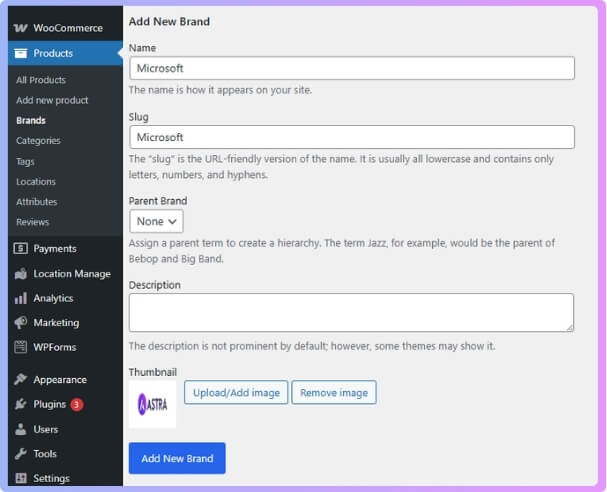
Task: Open the Parent Brand dropdown
Action: coord(156,221)
